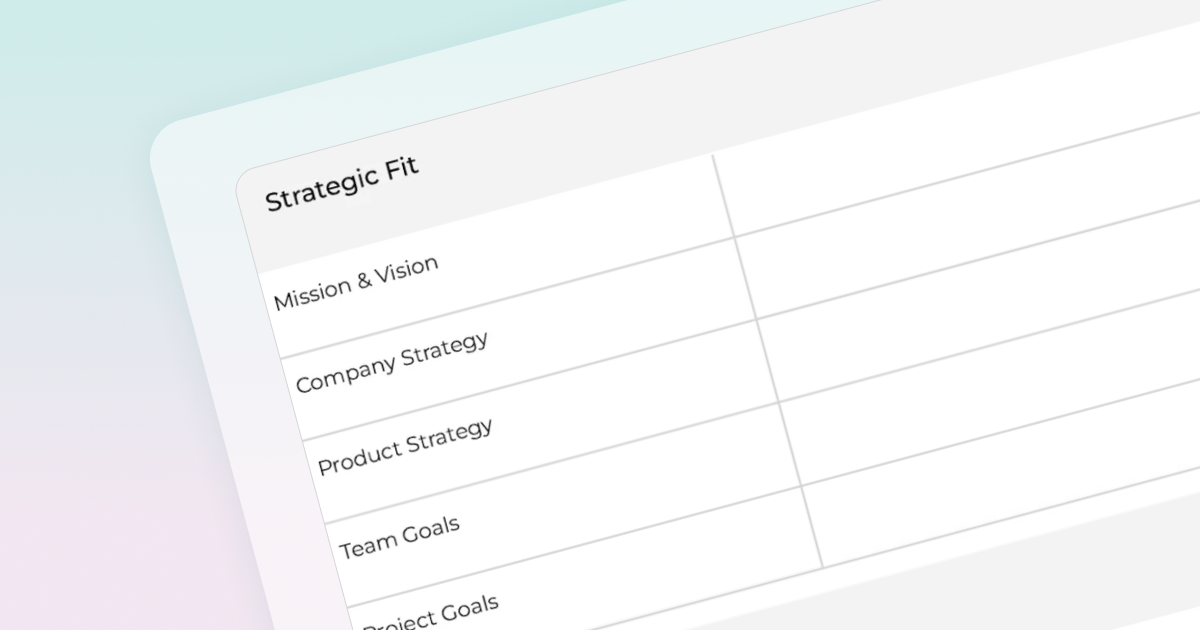Select the Team Goals row label
The width and height of the screenshot is (1200, 630).
click(400, 537)
